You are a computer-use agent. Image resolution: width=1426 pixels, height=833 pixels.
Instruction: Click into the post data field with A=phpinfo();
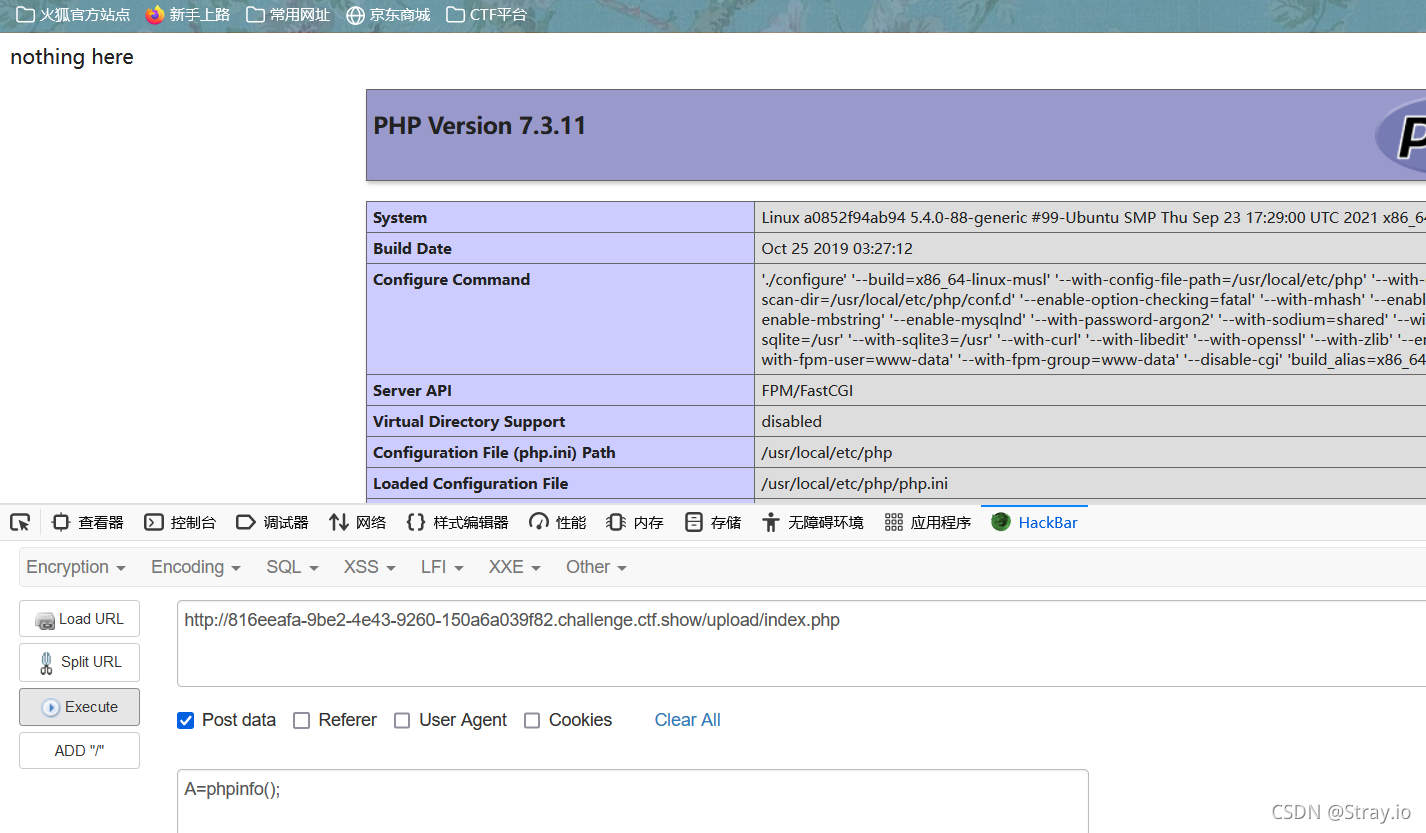tap(632, 800)
